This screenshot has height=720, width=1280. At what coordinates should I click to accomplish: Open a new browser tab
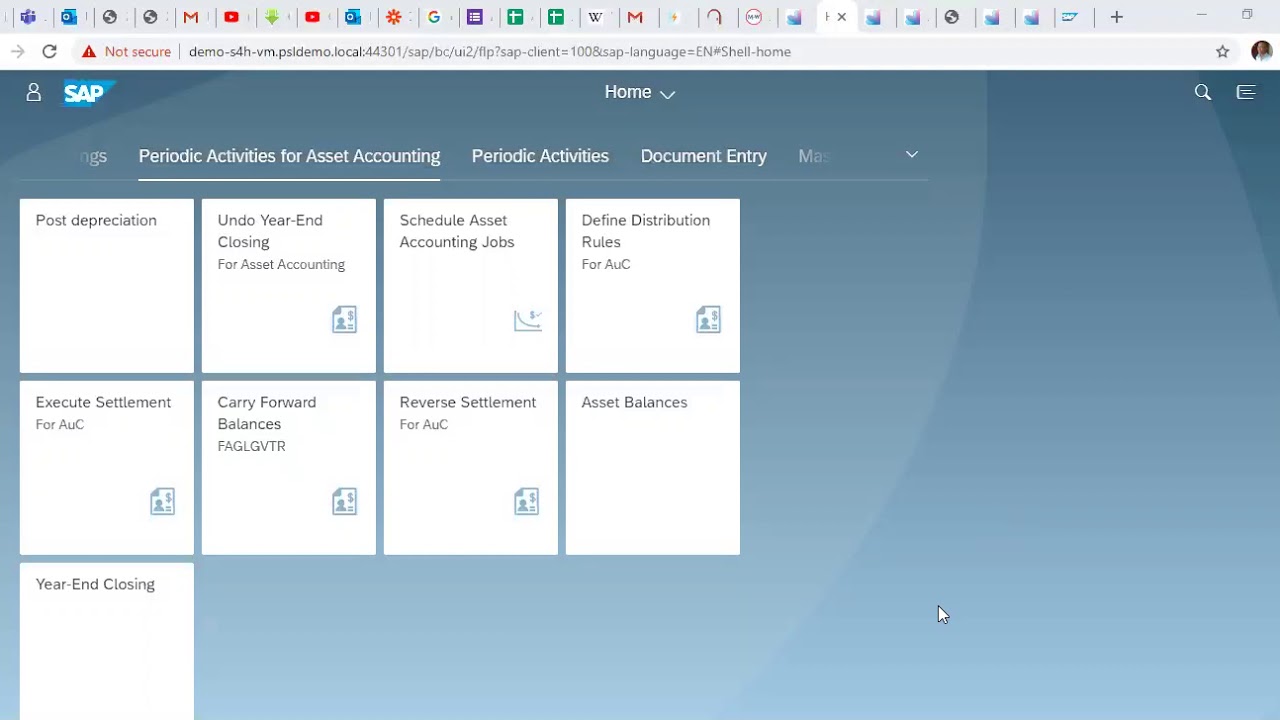tap(1117, 17)
